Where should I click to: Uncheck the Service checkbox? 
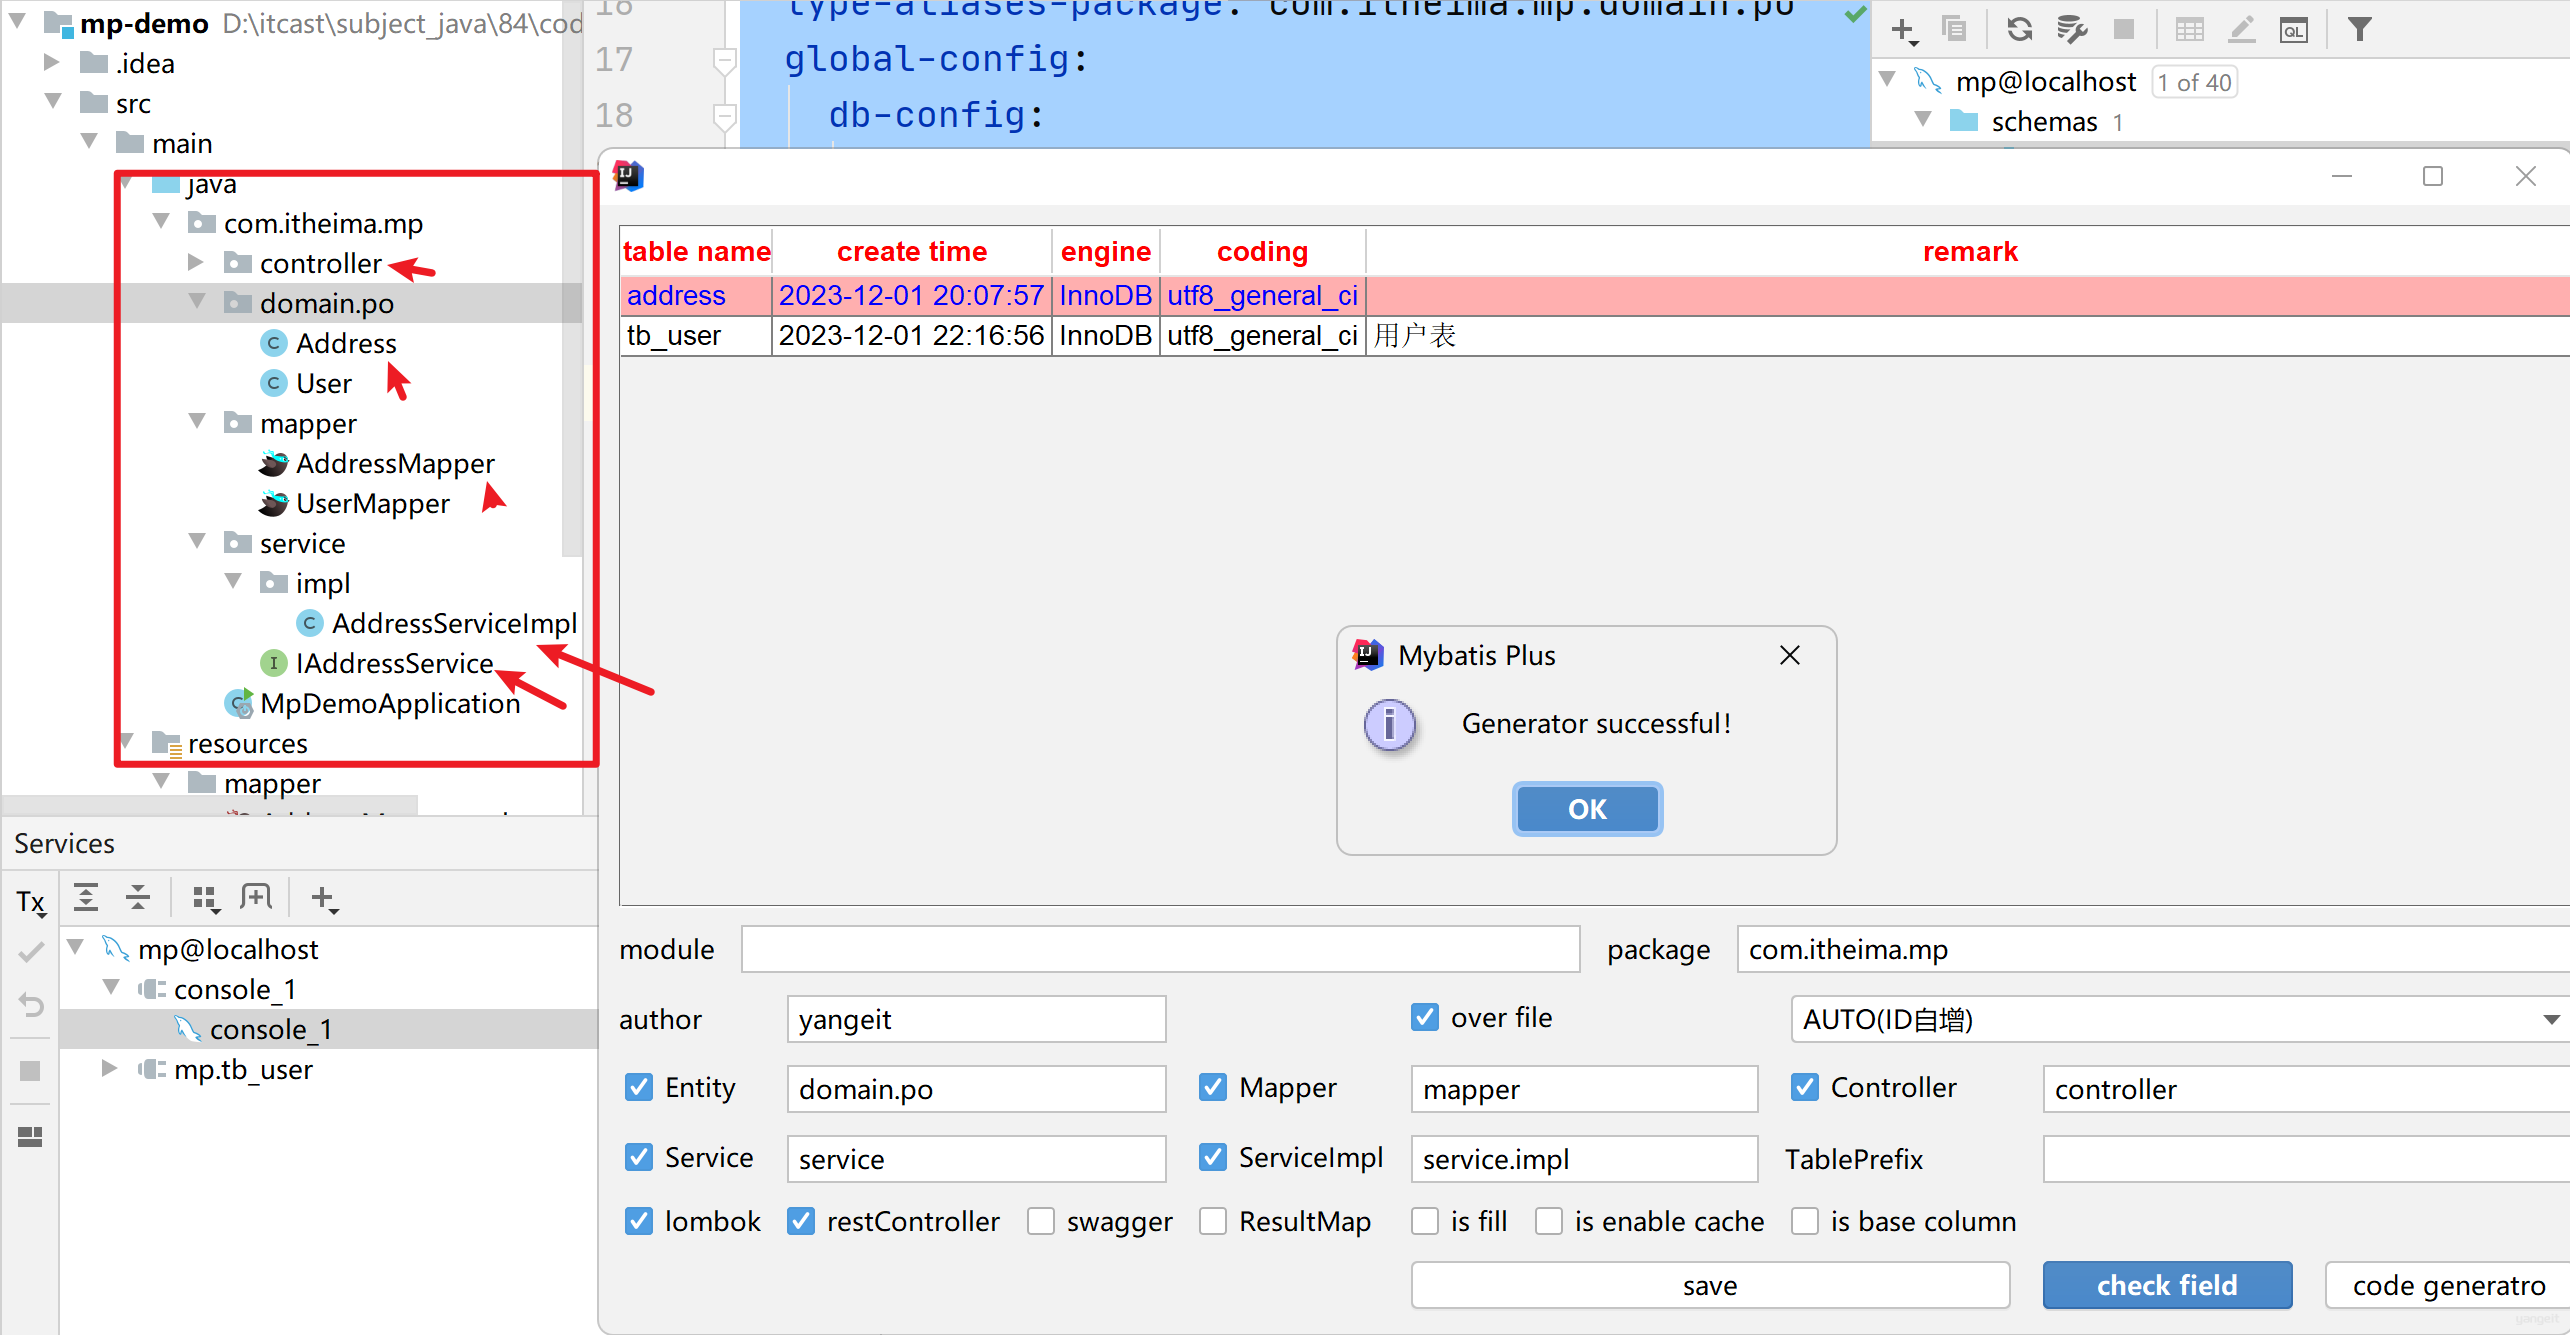coord(638,1157)
